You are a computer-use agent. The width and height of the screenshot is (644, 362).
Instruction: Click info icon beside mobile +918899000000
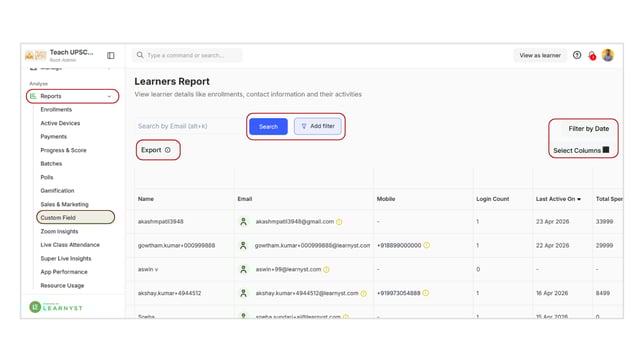point(427,245)
